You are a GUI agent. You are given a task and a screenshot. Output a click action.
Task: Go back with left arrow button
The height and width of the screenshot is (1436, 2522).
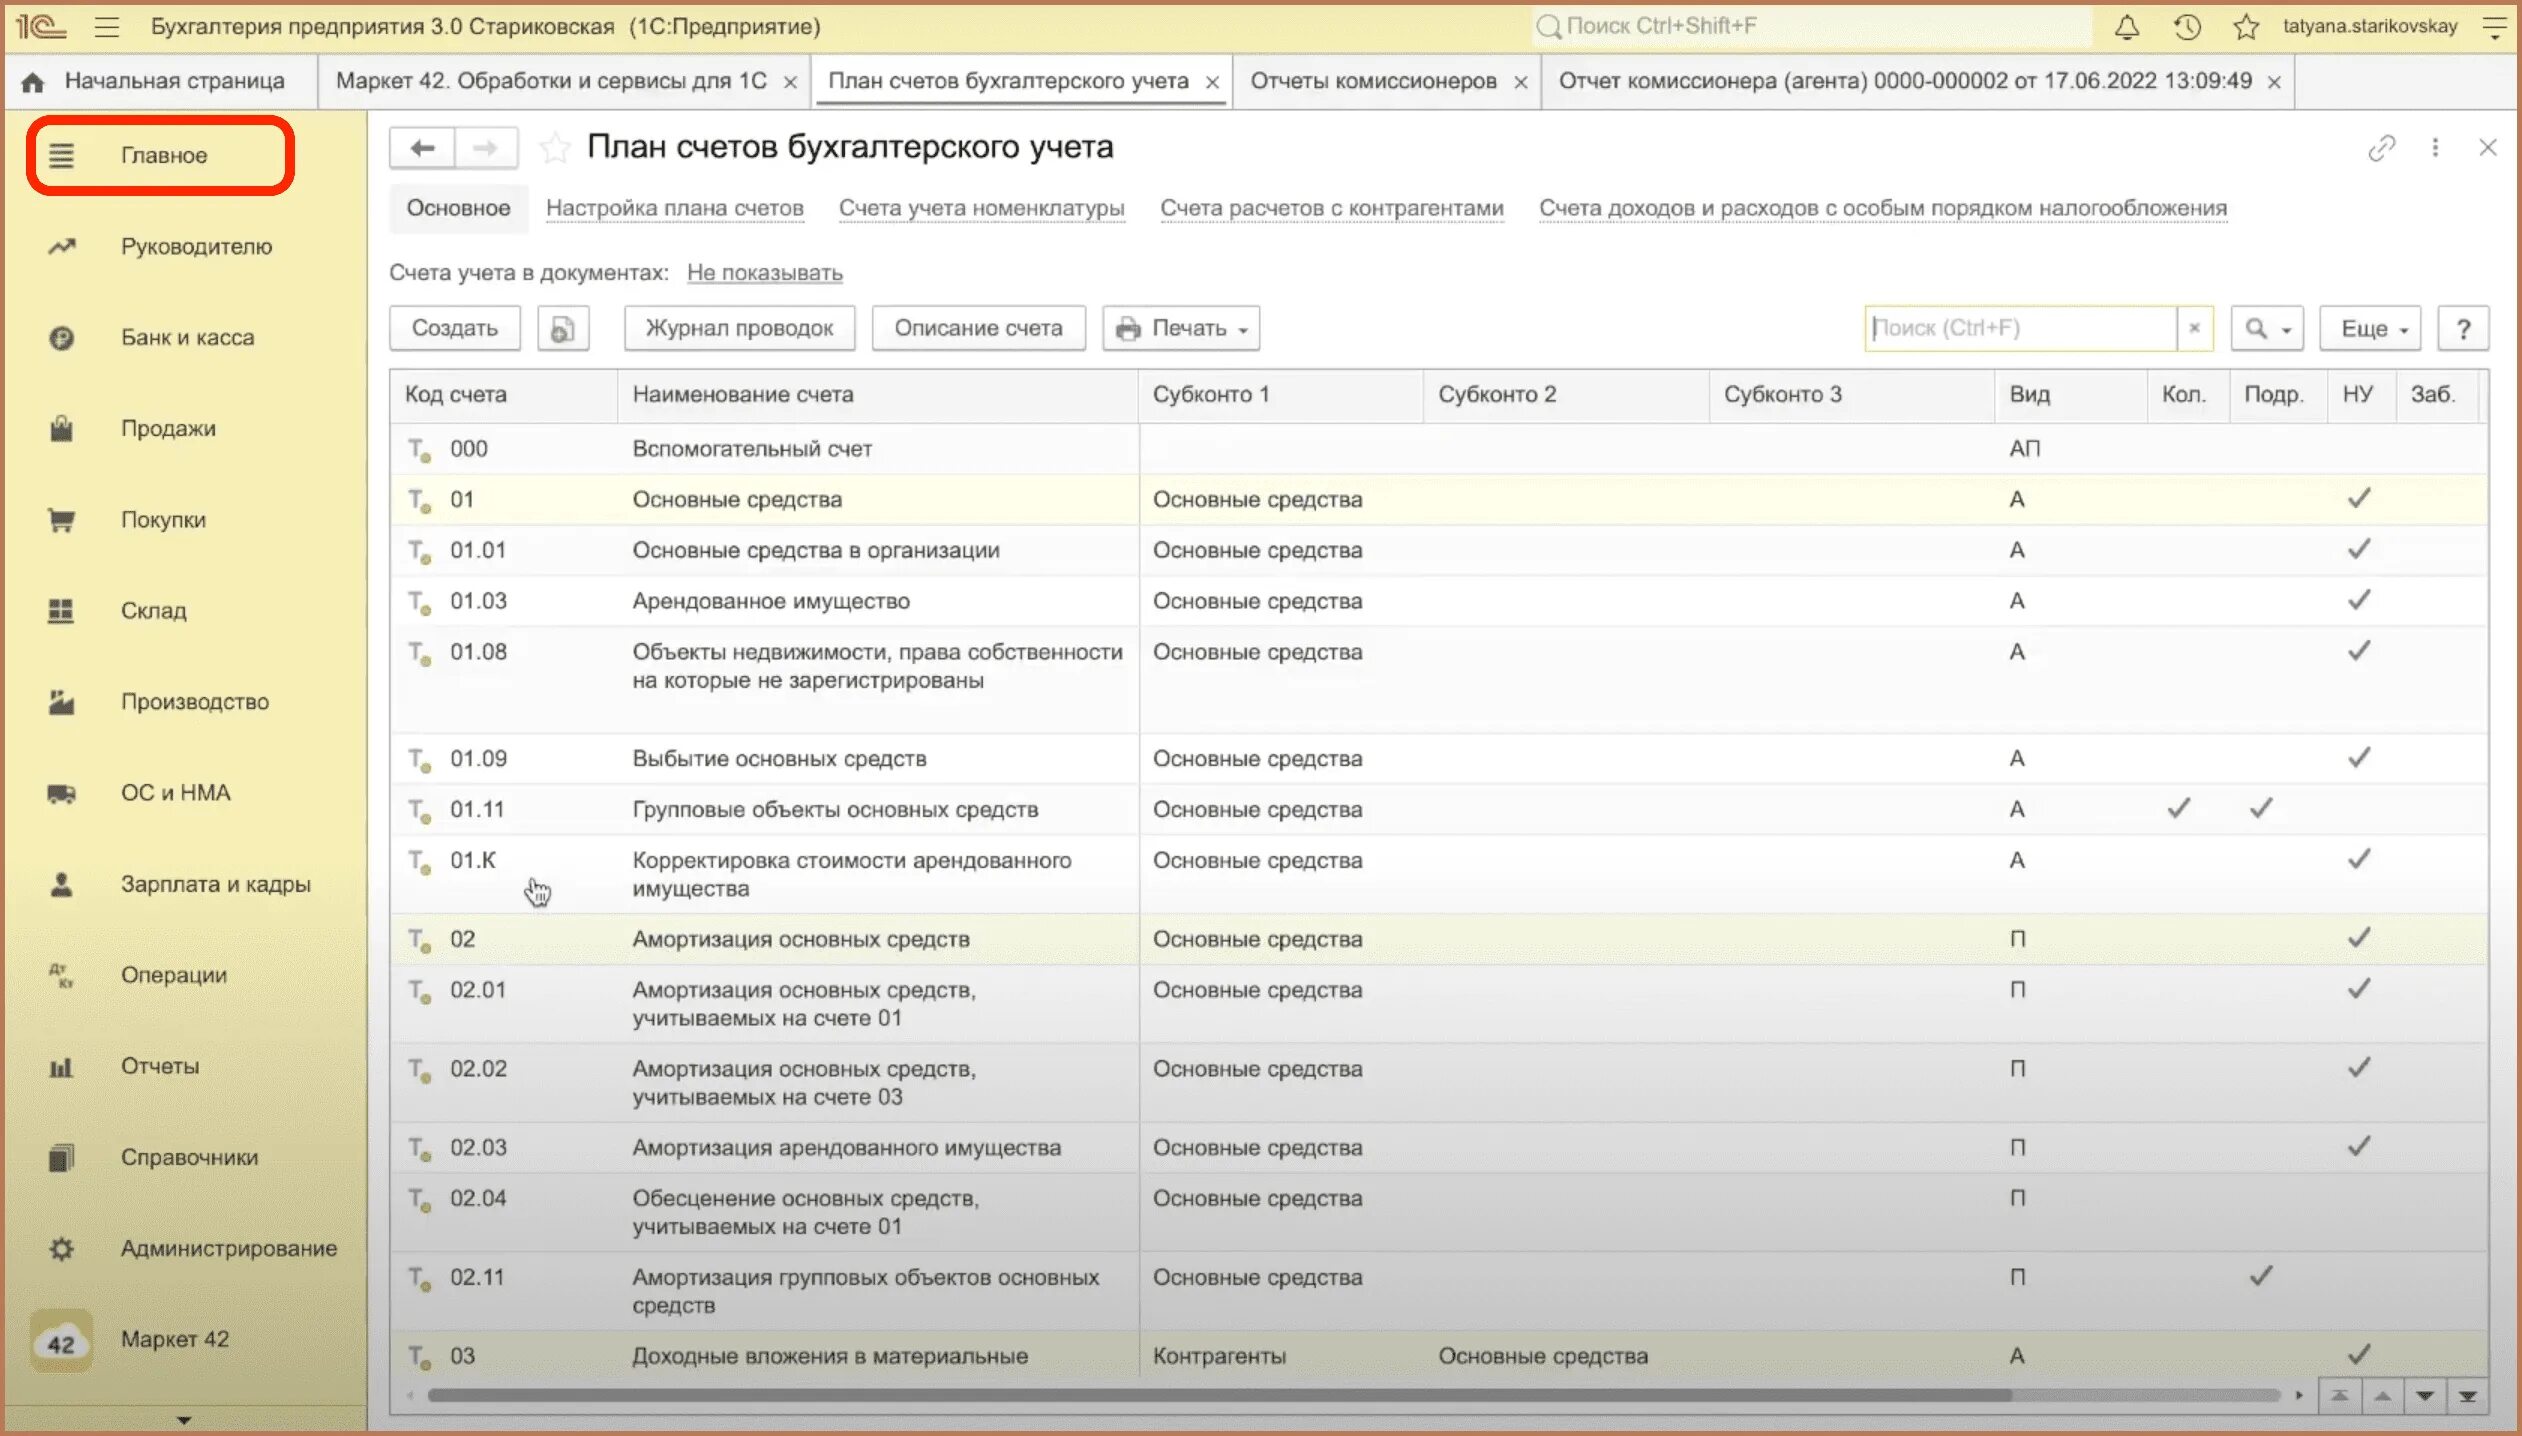click(x=422, y=148)
